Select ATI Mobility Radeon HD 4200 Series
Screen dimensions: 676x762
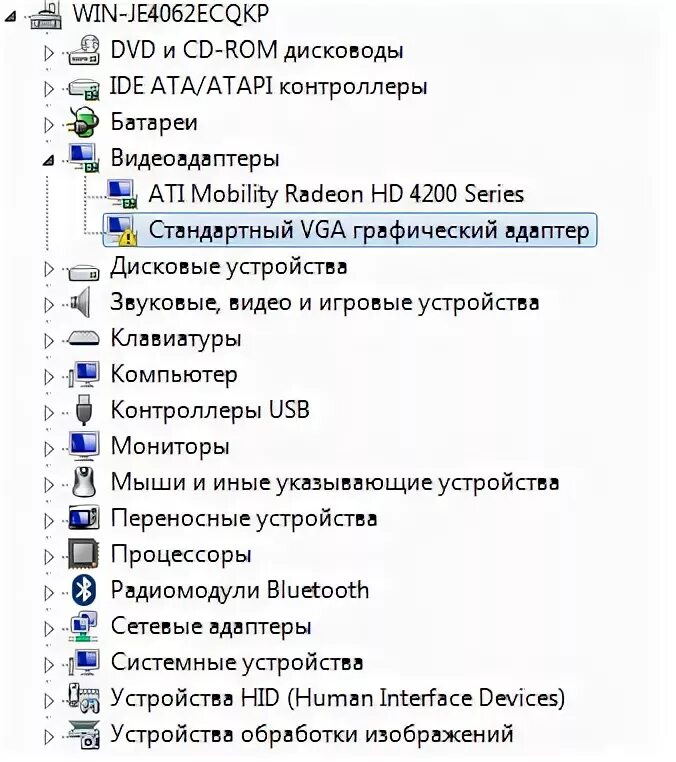336,194
